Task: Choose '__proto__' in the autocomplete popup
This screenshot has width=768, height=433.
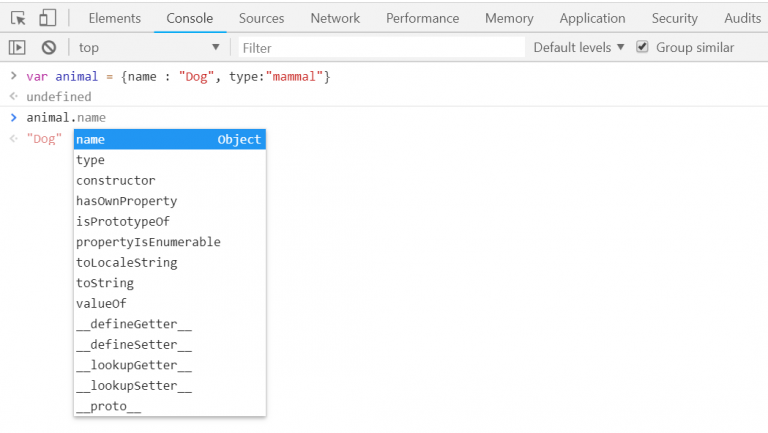Action: pos(109,406)
